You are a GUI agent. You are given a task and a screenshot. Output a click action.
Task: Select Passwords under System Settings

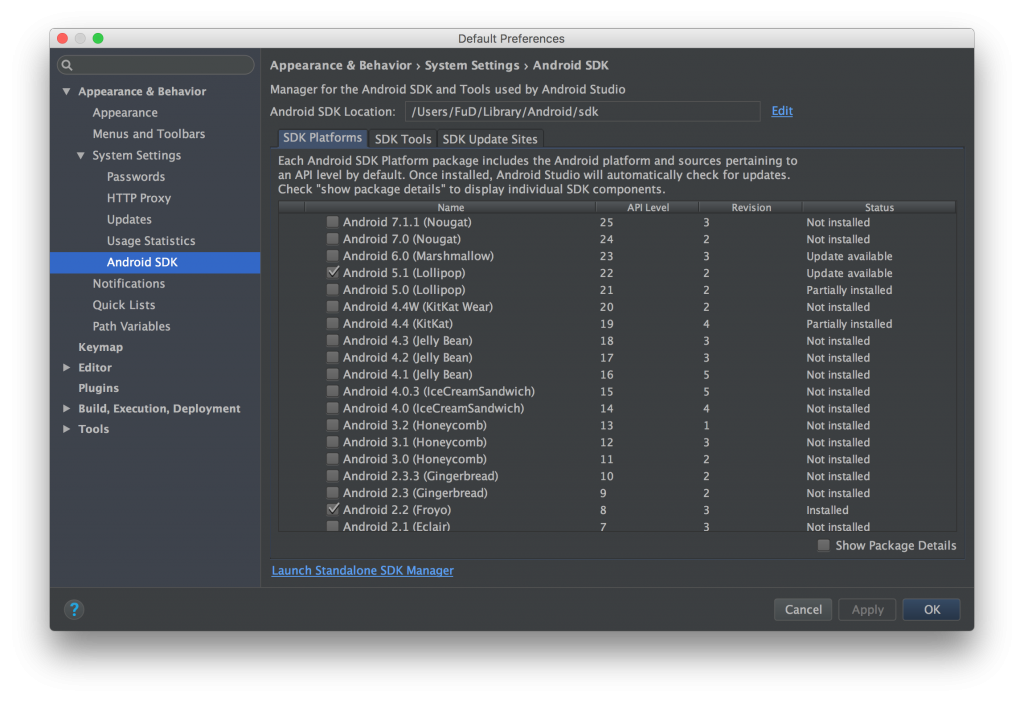pyautogui.click(x=136, y=177)
